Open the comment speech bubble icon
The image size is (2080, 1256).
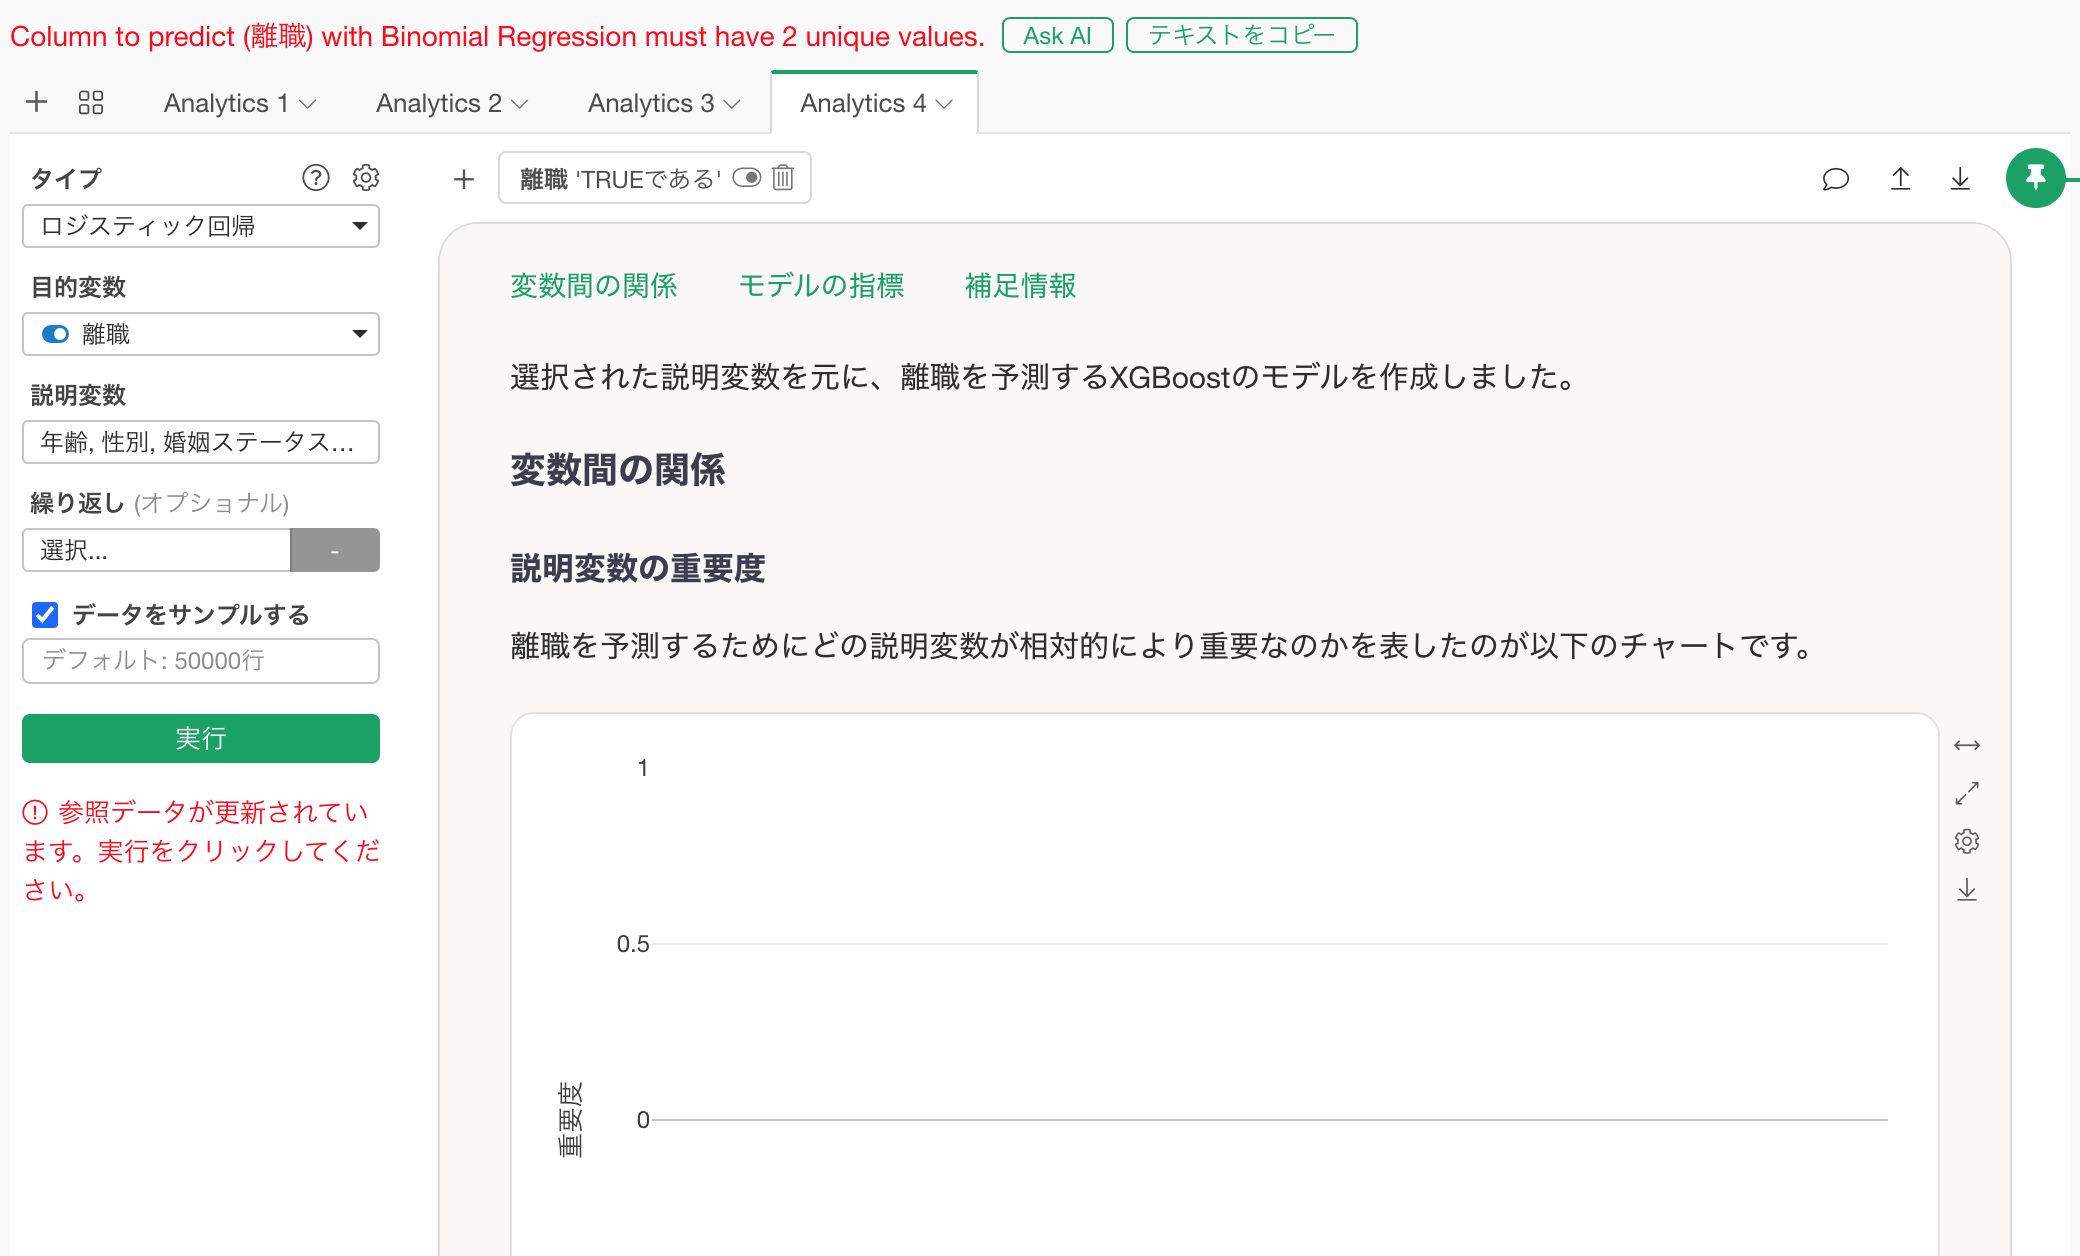[1835, 179]
